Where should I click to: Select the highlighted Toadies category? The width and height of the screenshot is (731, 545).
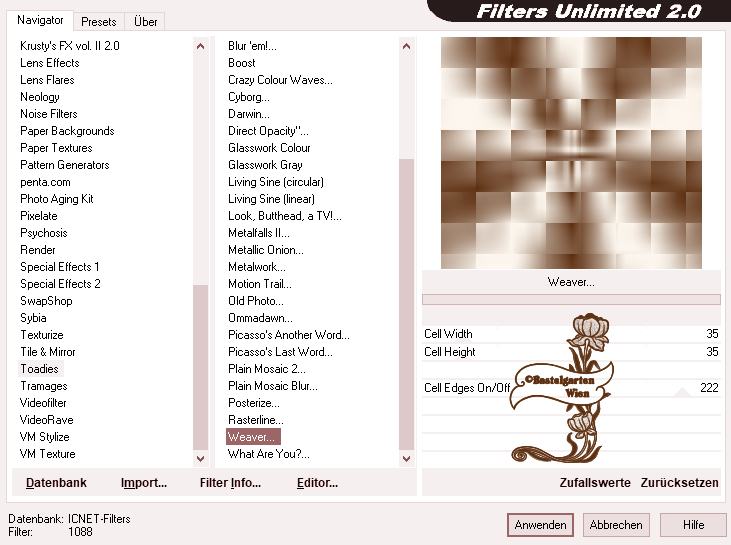(x=40, y=369)
